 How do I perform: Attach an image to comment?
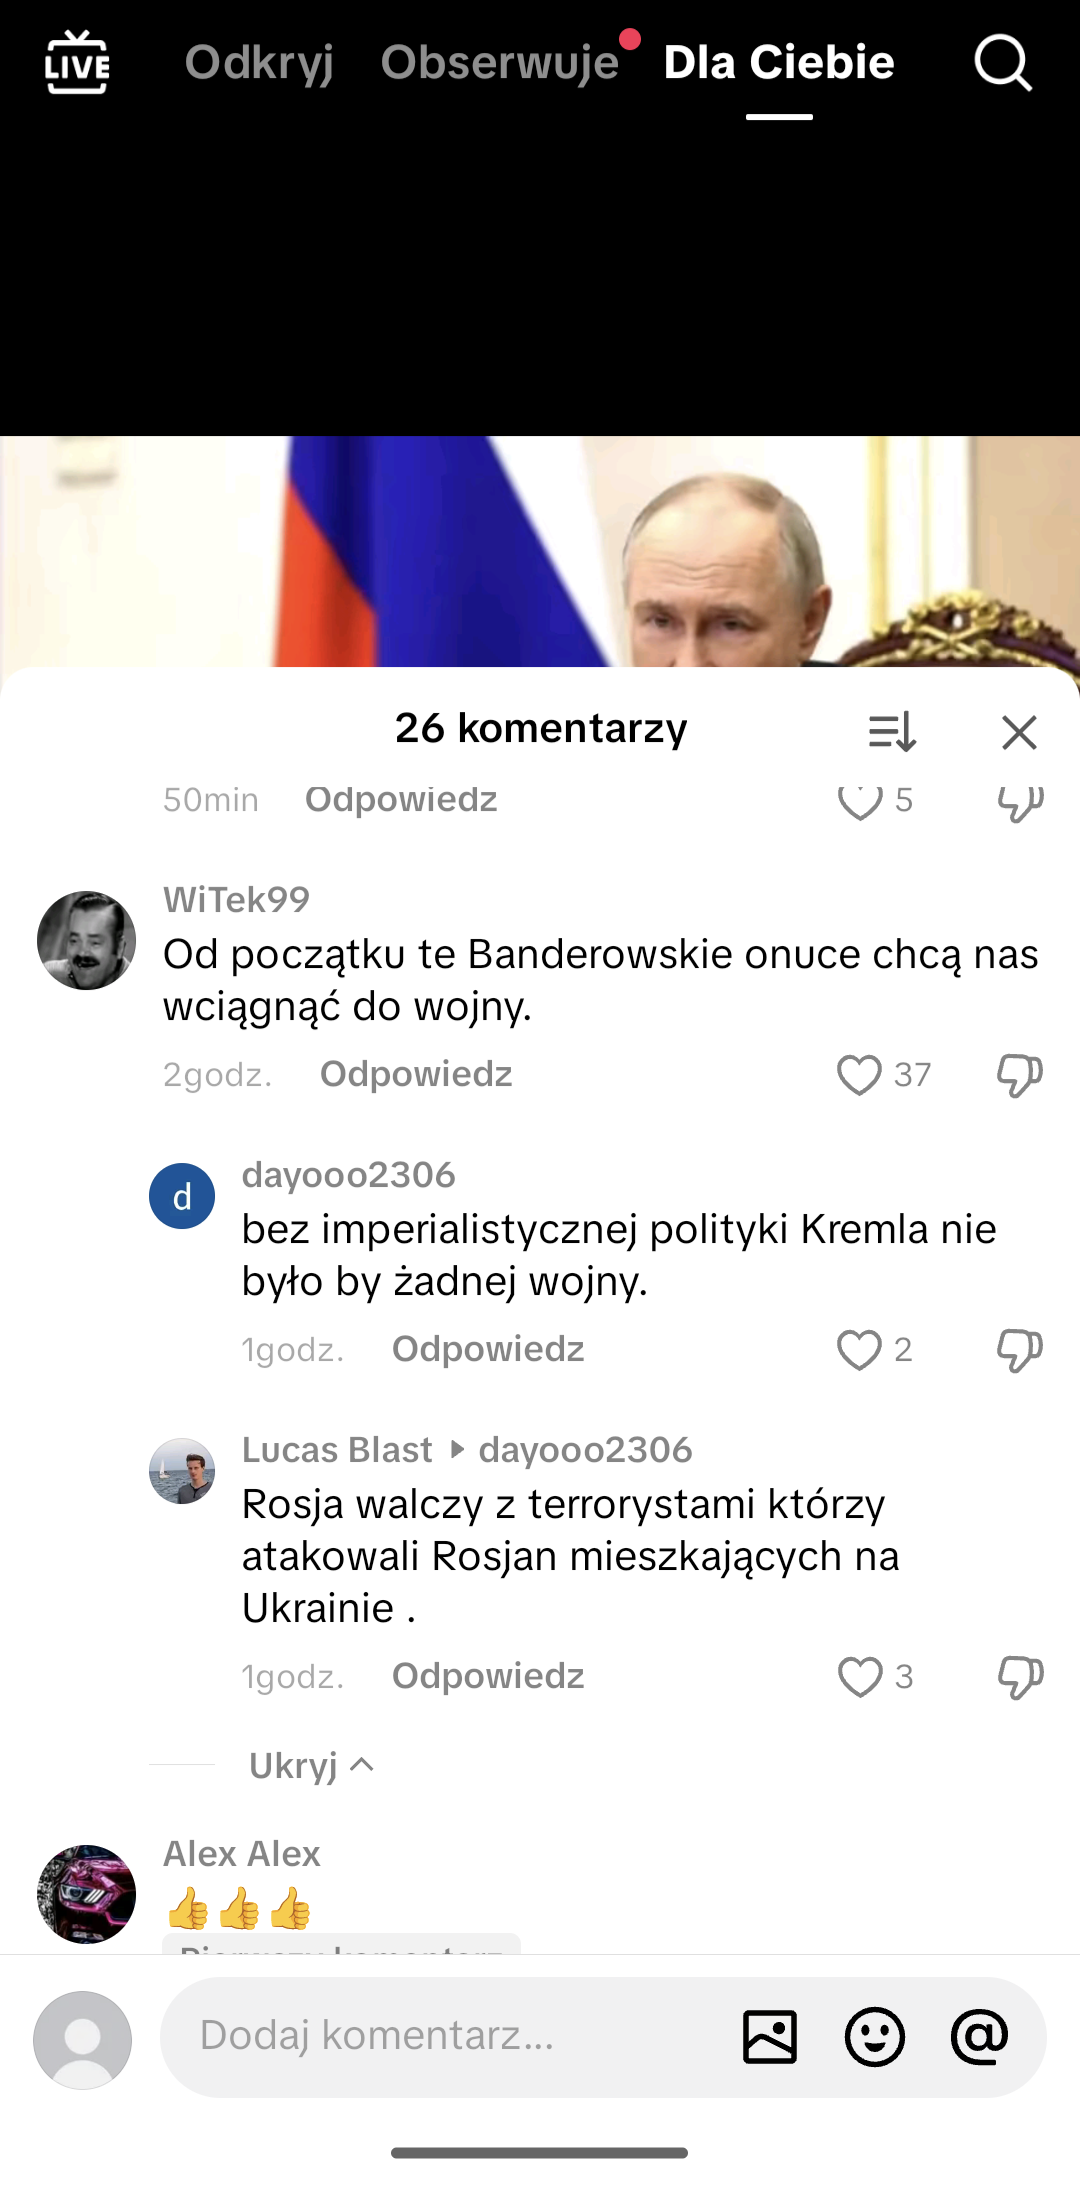coord(770,2037)
